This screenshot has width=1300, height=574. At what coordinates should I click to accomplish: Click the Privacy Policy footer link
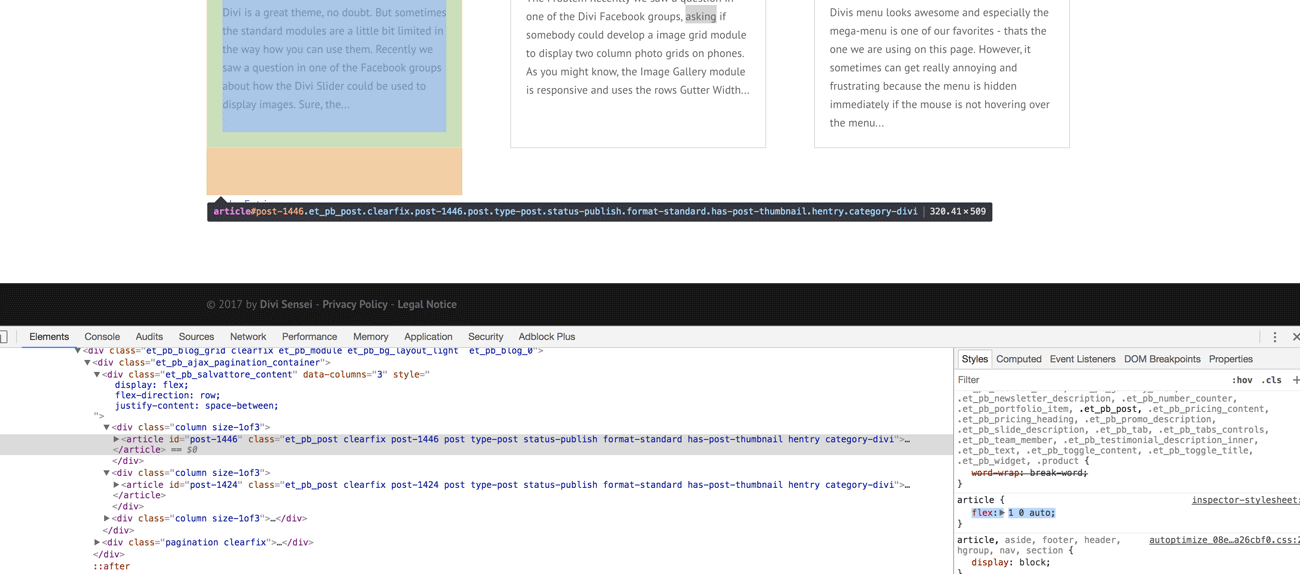354,304
